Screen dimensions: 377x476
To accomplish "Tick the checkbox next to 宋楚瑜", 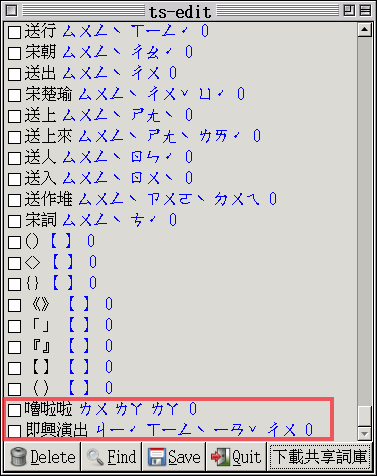I will (x=14, y=95).
